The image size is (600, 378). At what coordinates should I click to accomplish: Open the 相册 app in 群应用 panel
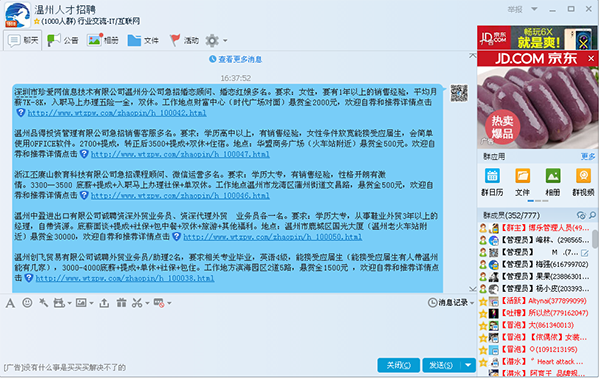coord(553,182)
